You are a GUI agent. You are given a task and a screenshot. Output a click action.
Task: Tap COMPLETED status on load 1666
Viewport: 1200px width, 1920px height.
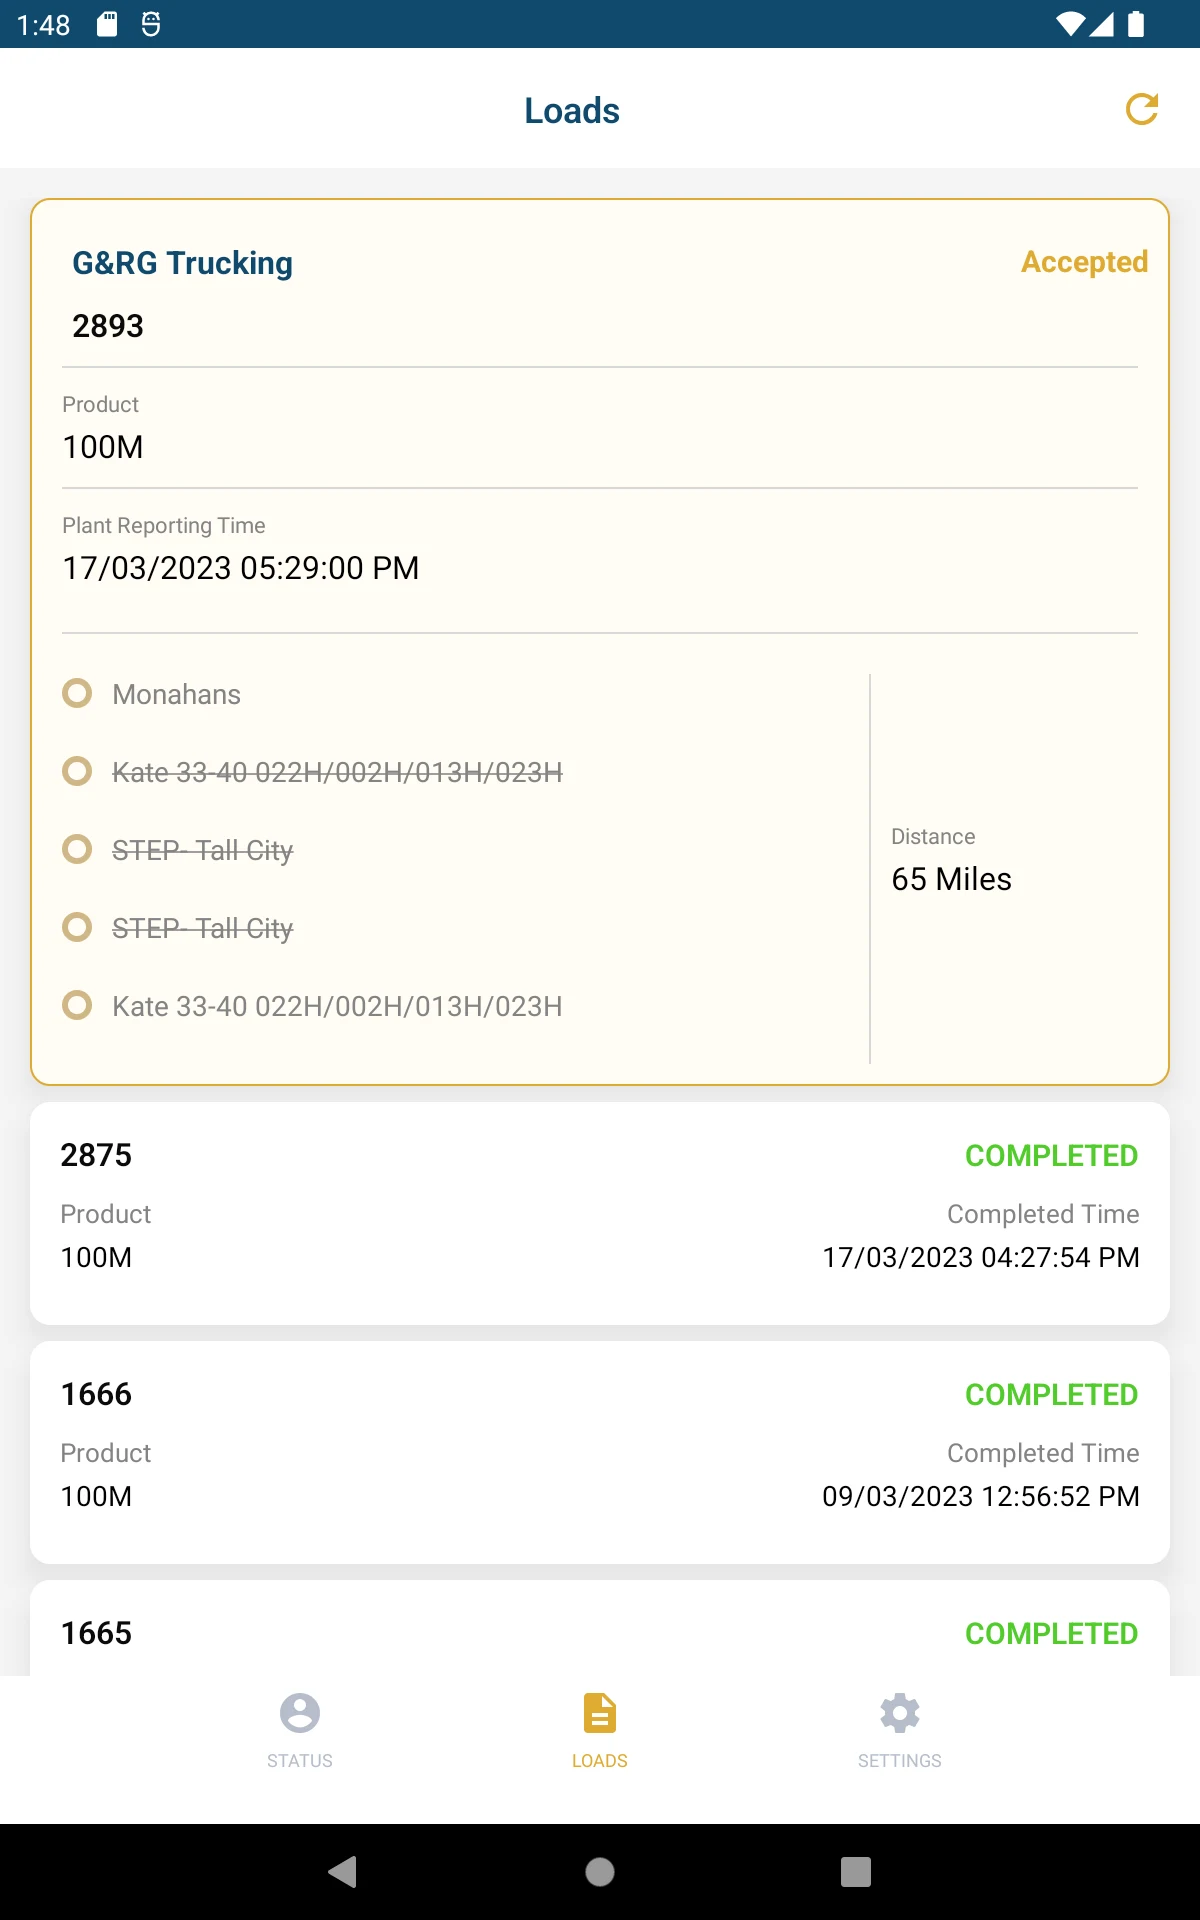click(1051, 1394)
